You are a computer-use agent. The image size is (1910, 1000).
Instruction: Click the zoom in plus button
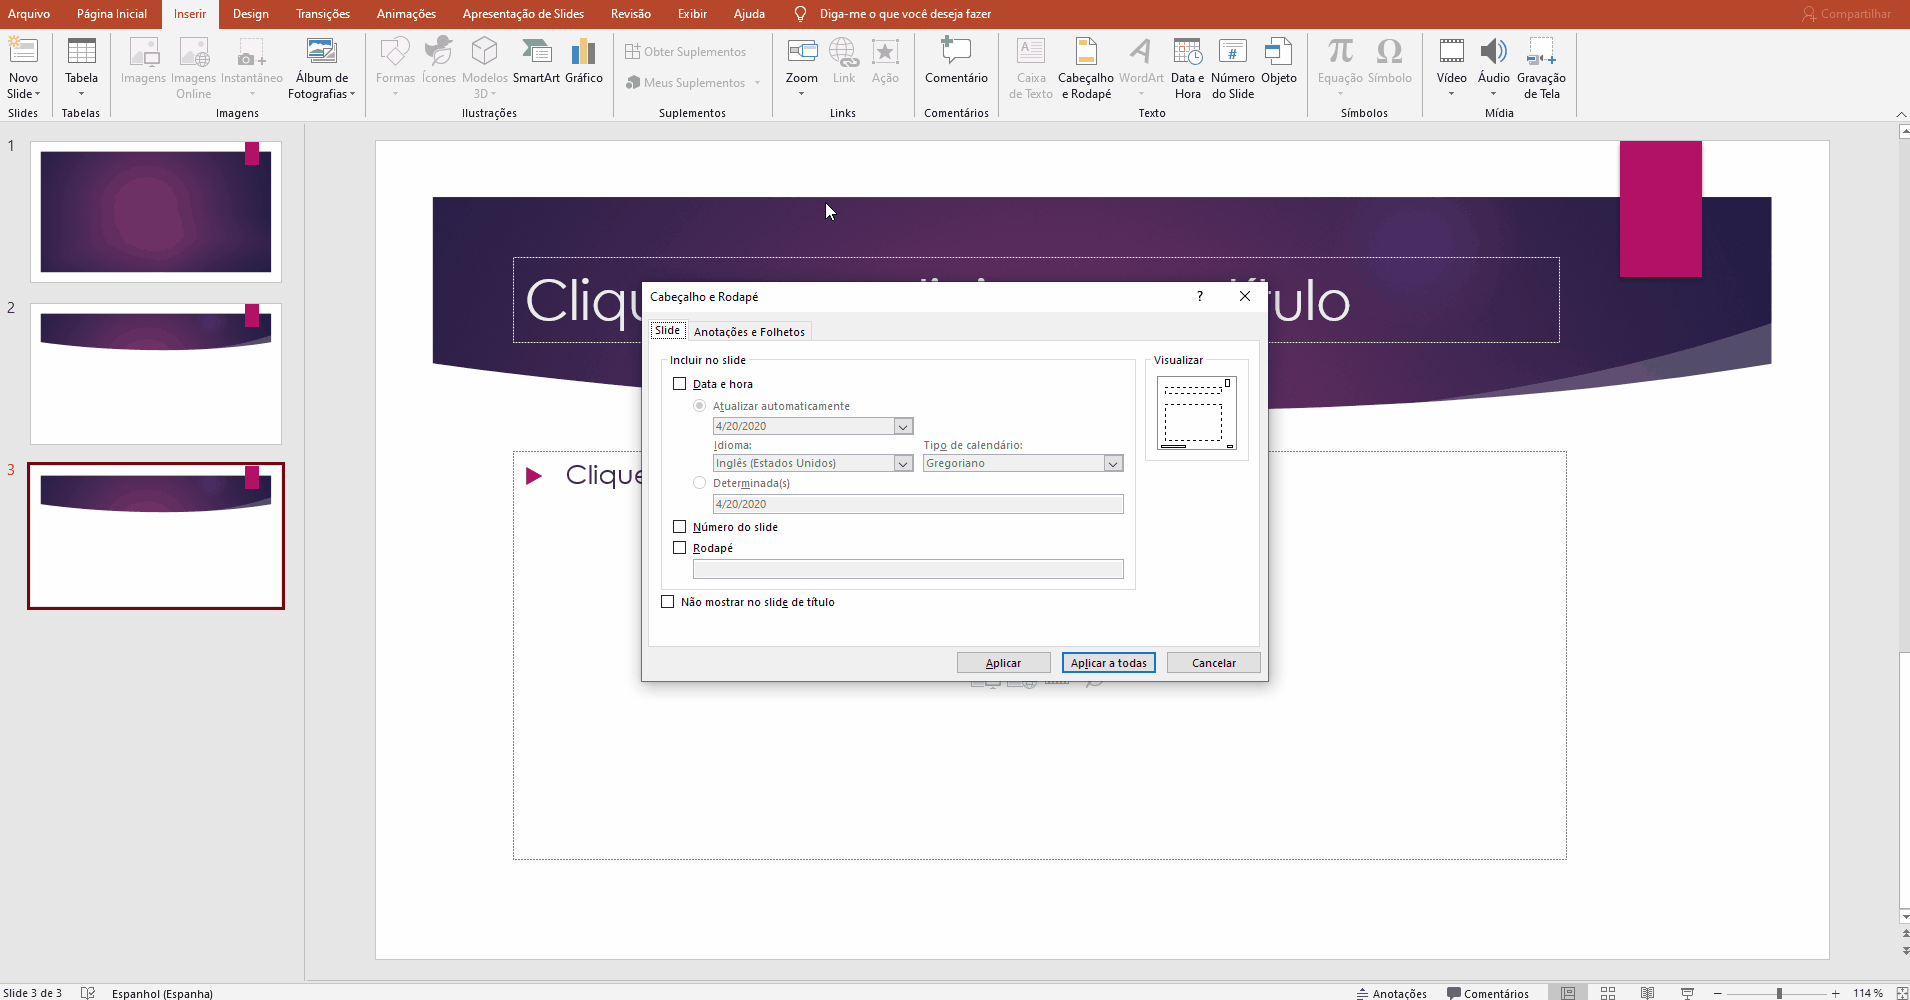(1836, 993)
